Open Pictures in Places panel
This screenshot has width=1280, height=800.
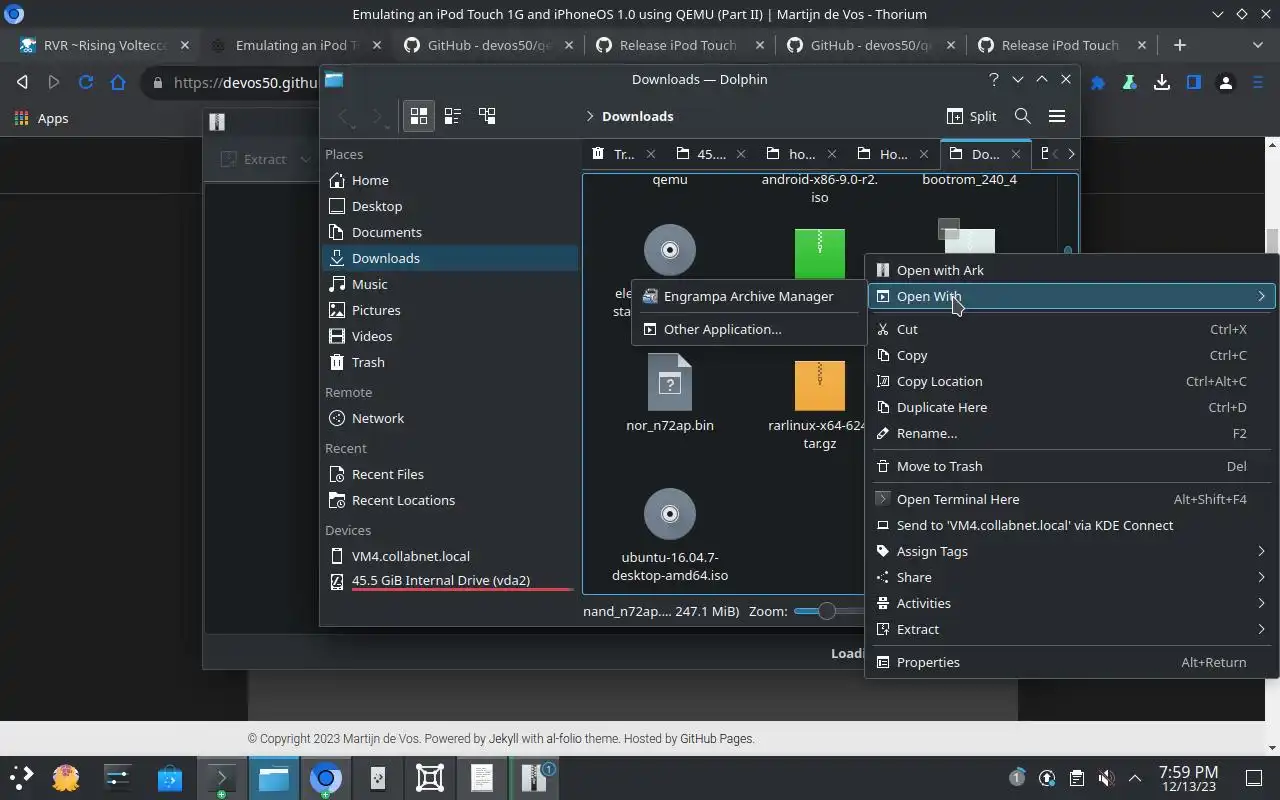[450, 310]
